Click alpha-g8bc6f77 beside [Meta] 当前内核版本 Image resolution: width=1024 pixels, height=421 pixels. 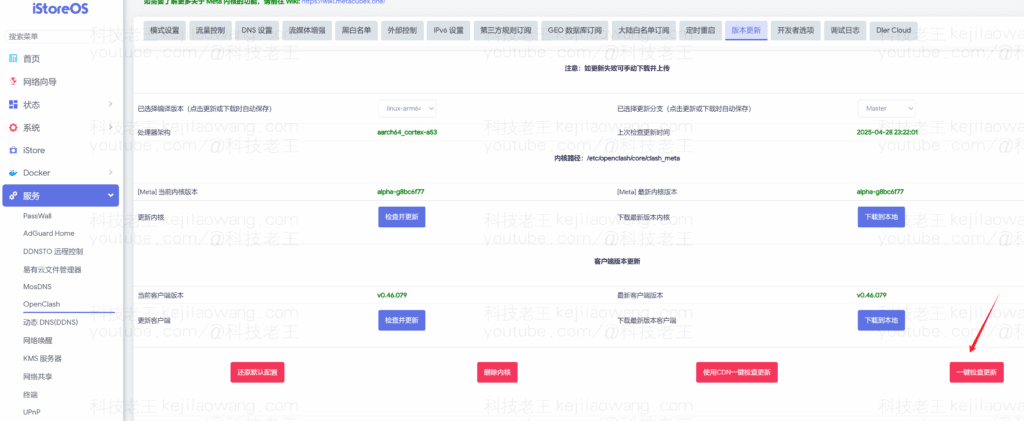[401, 192]
